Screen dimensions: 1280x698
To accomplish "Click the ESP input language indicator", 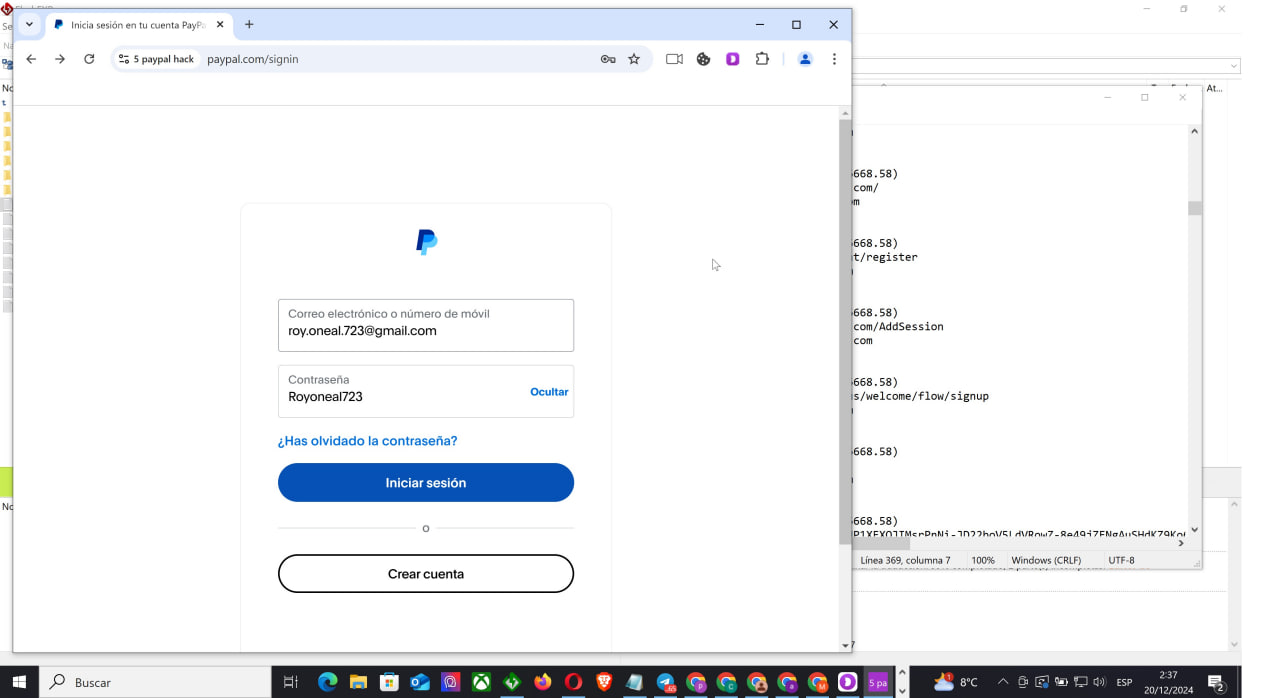I will (1124, 682).
